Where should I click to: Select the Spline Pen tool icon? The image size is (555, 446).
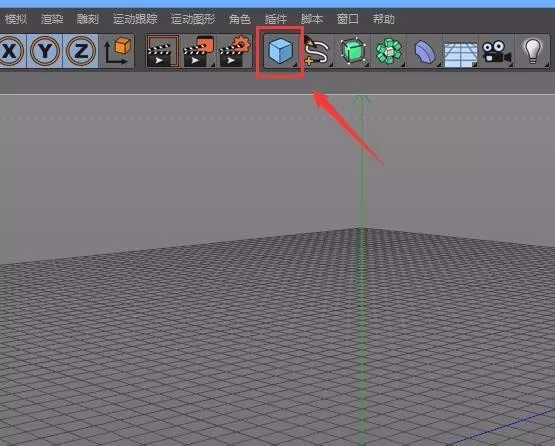click(316, 51)
